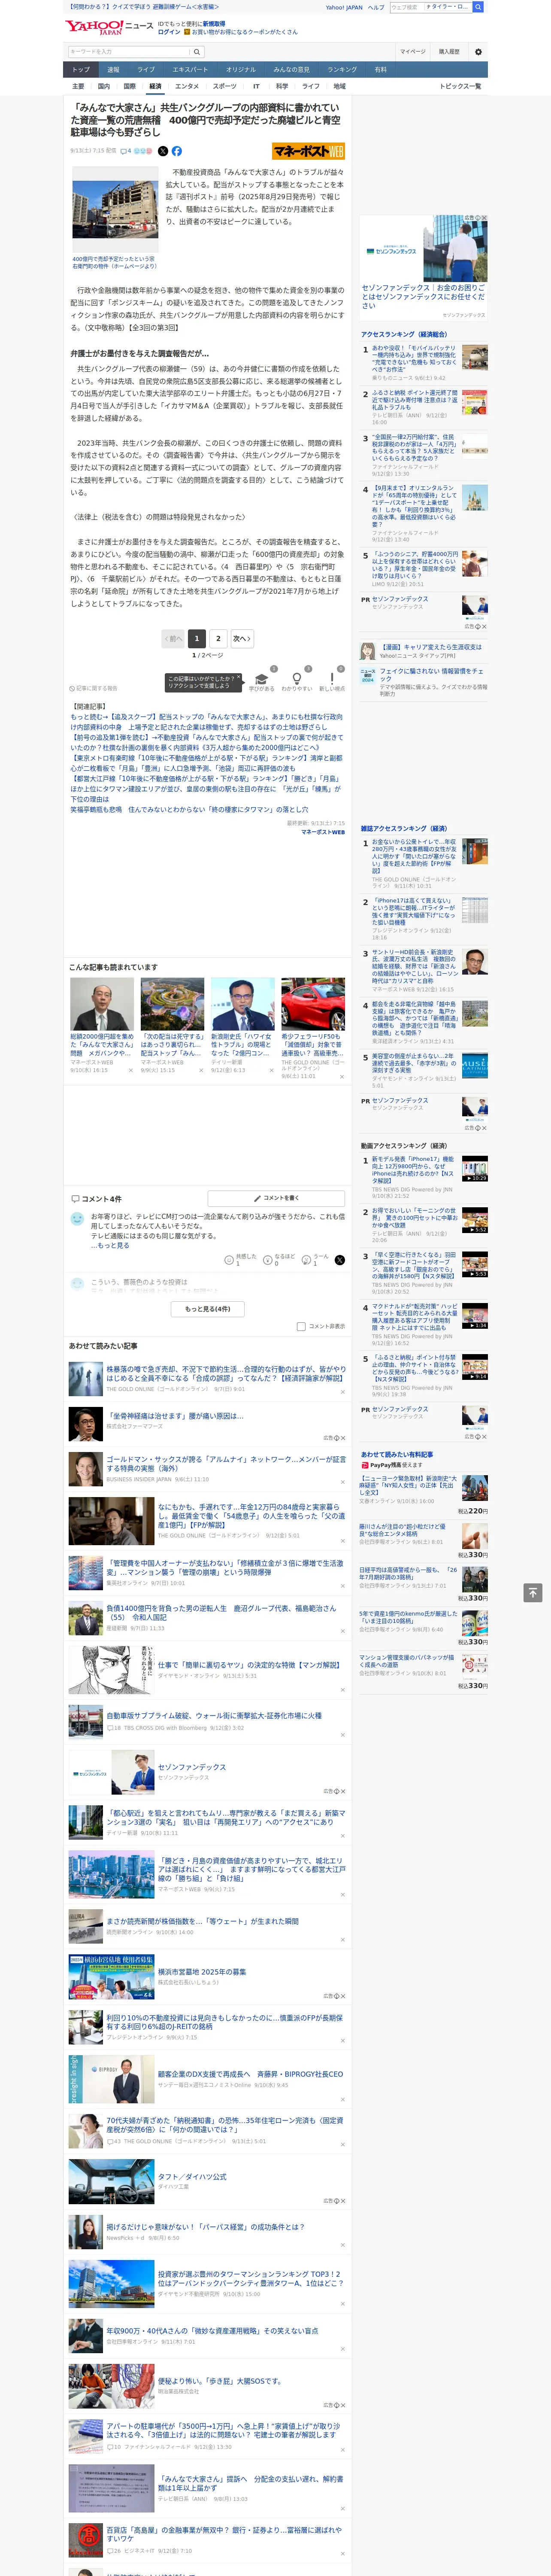Image resolution: width=551 pixels, height=2576 pixels.
Task: Open the Ferrari F50 recommended article thumbnail
Action: coord(313,1004)
